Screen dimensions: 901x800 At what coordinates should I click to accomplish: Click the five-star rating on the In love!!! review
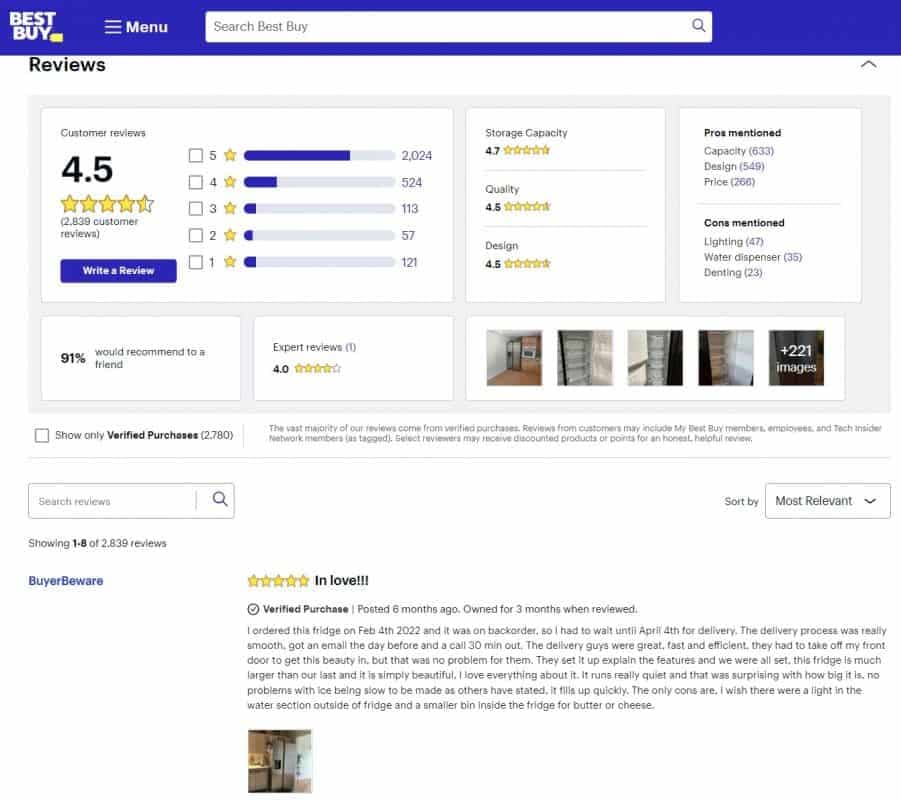pyautogui.click(x=278, y=581)
